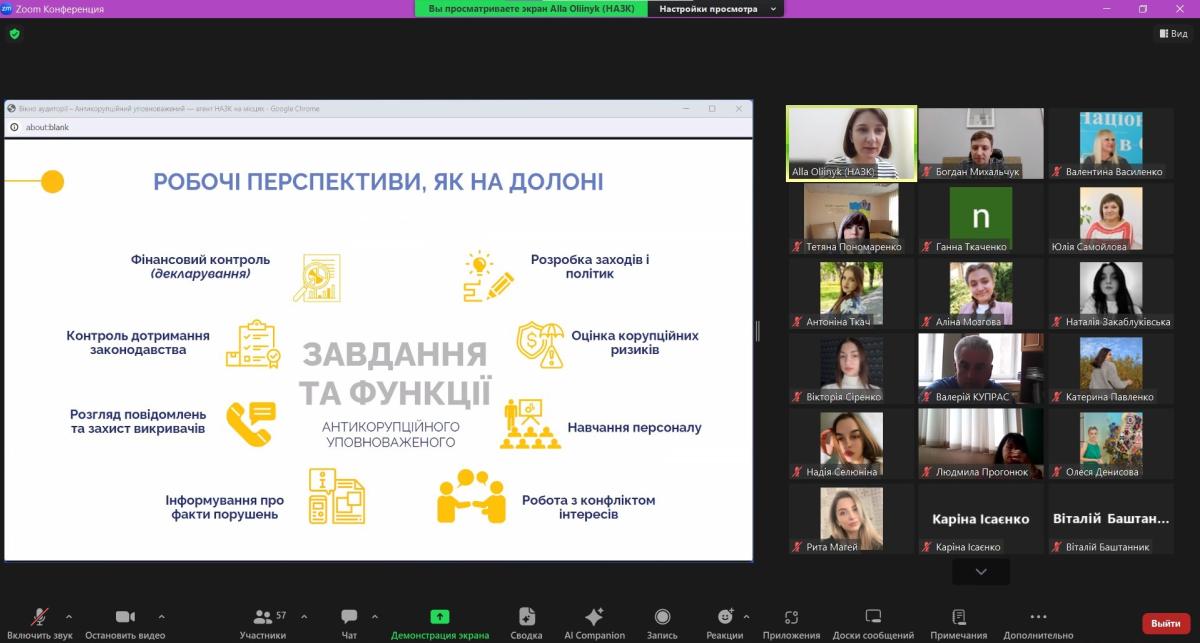Expand reactions options arrow
This screenshot has width=1200, height=643.
point(746,616)
